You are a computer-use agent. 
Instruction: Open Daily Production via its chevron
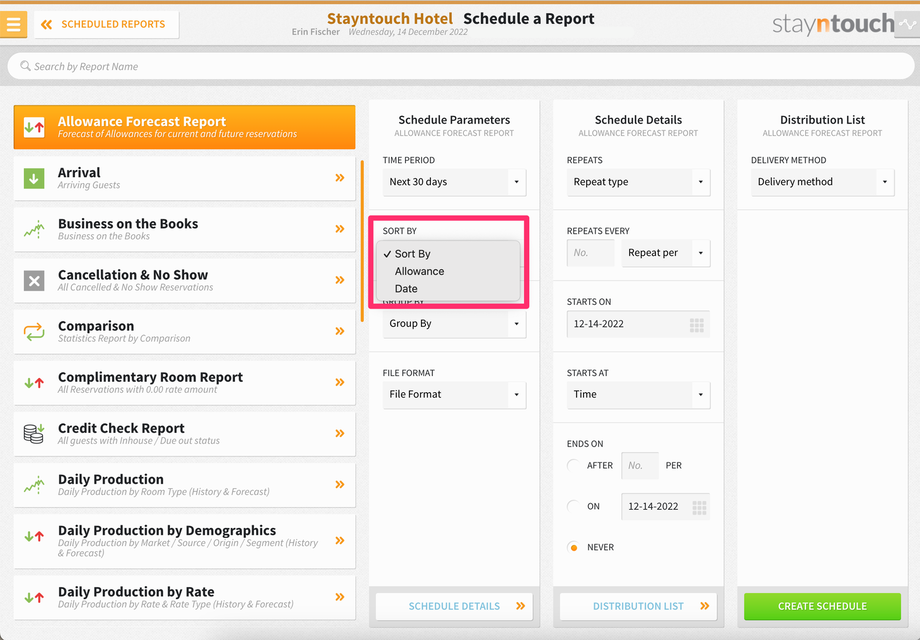coord(340,484)
